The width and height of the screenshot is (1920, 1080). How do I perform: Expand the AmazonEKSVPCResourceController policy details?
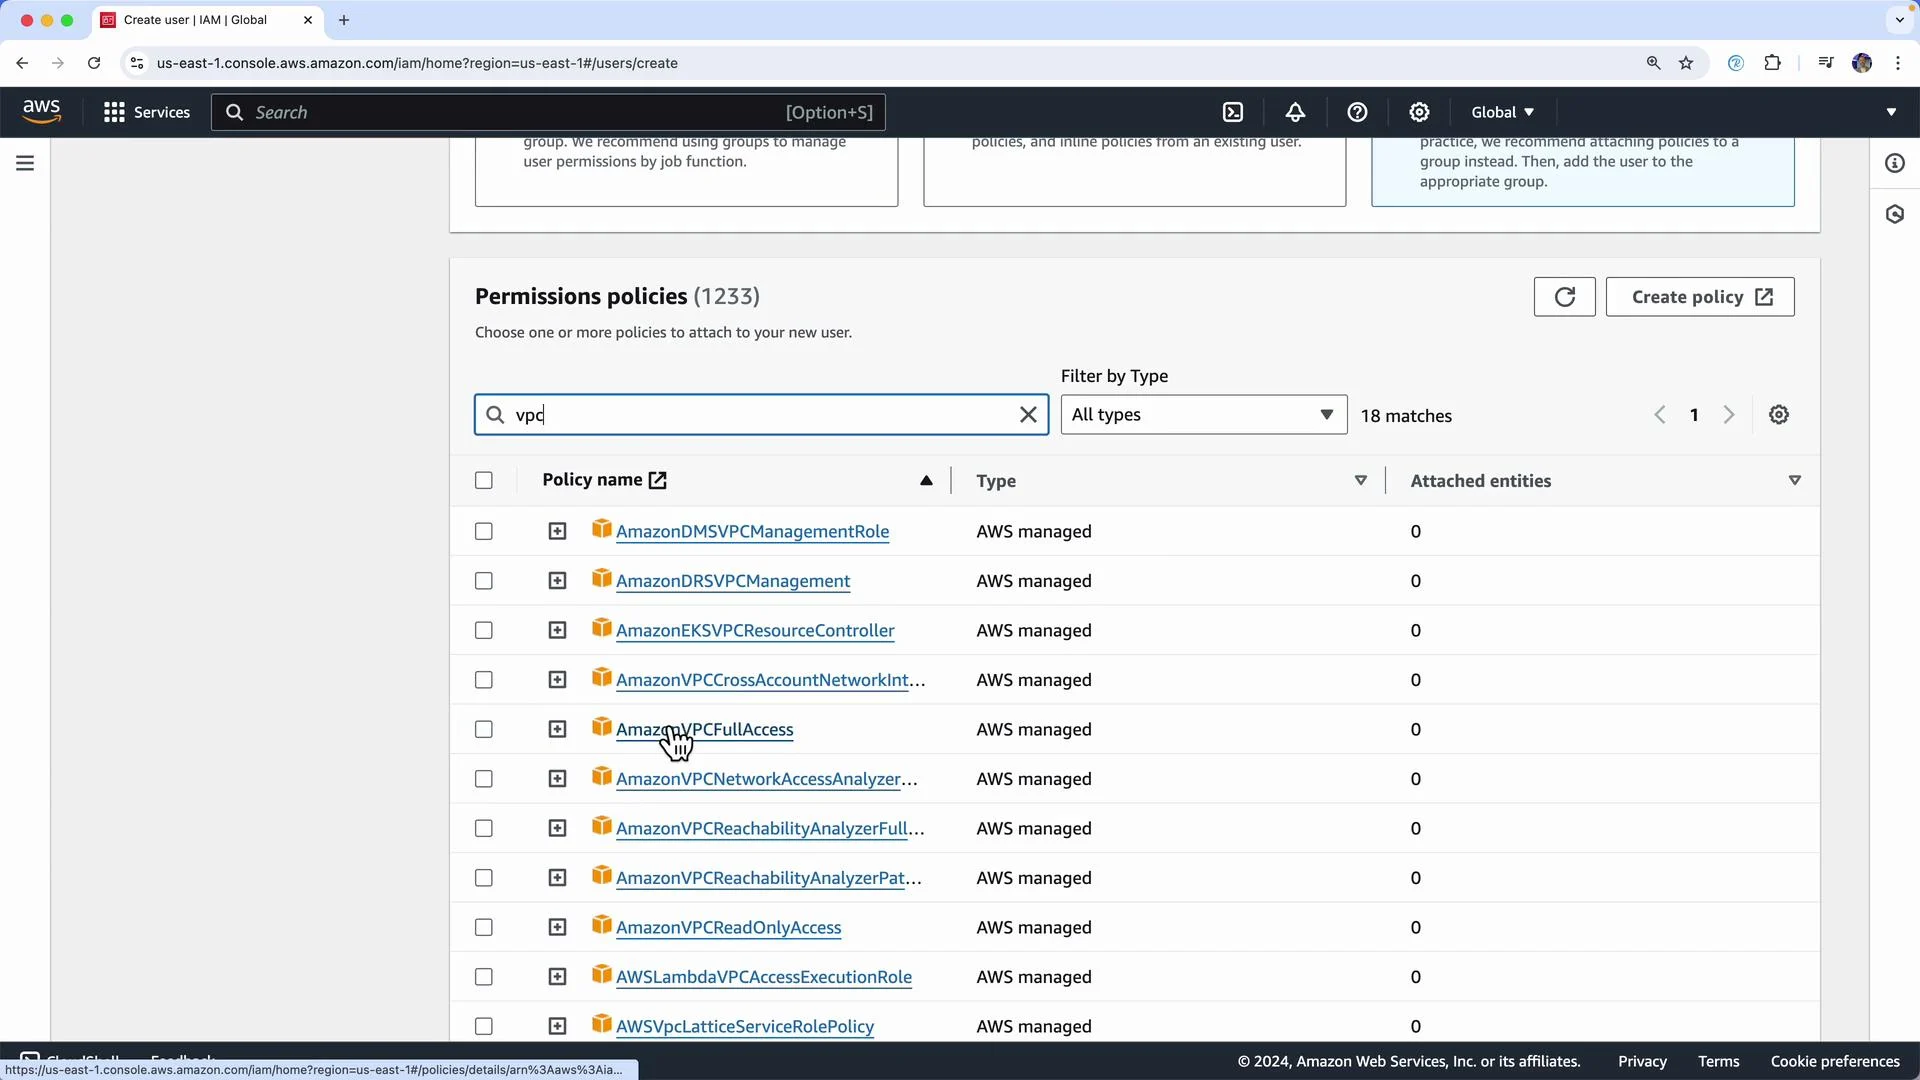click(x=558, y=631)
